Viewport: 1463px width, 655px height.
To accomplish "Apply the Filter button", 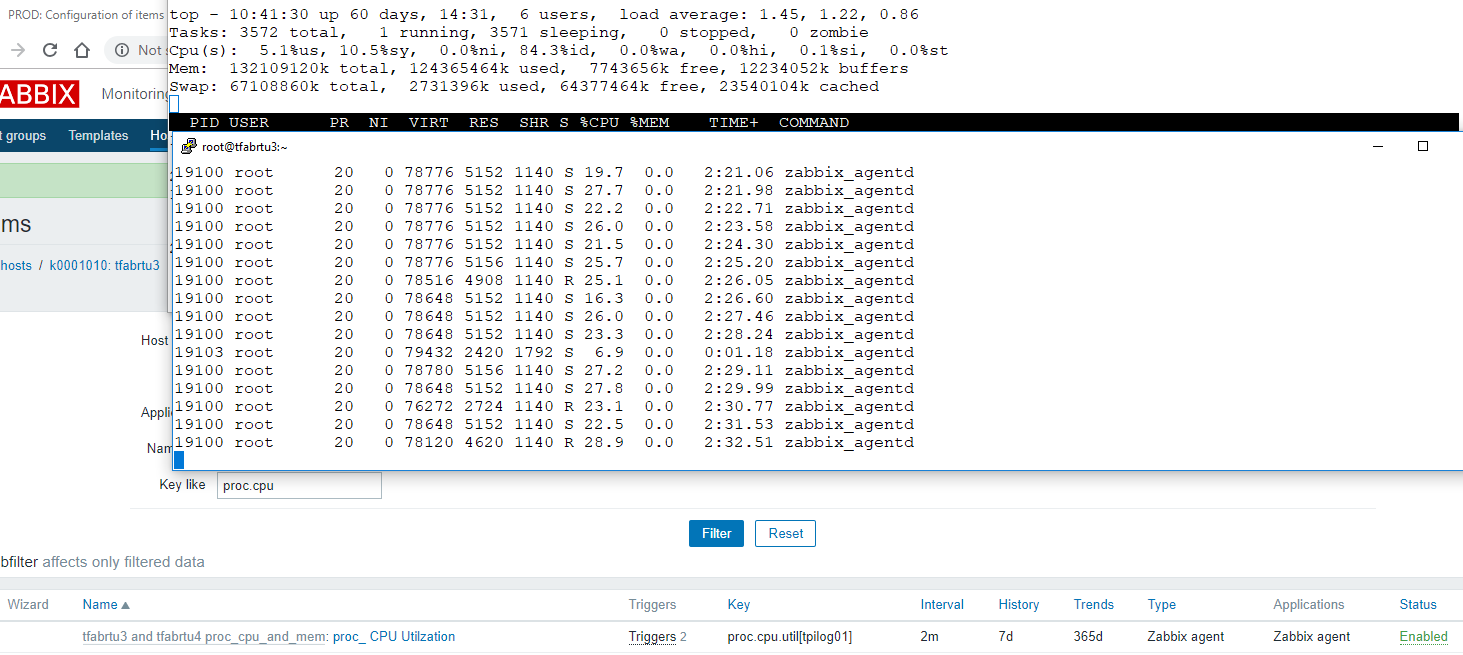I will [716, 533].
